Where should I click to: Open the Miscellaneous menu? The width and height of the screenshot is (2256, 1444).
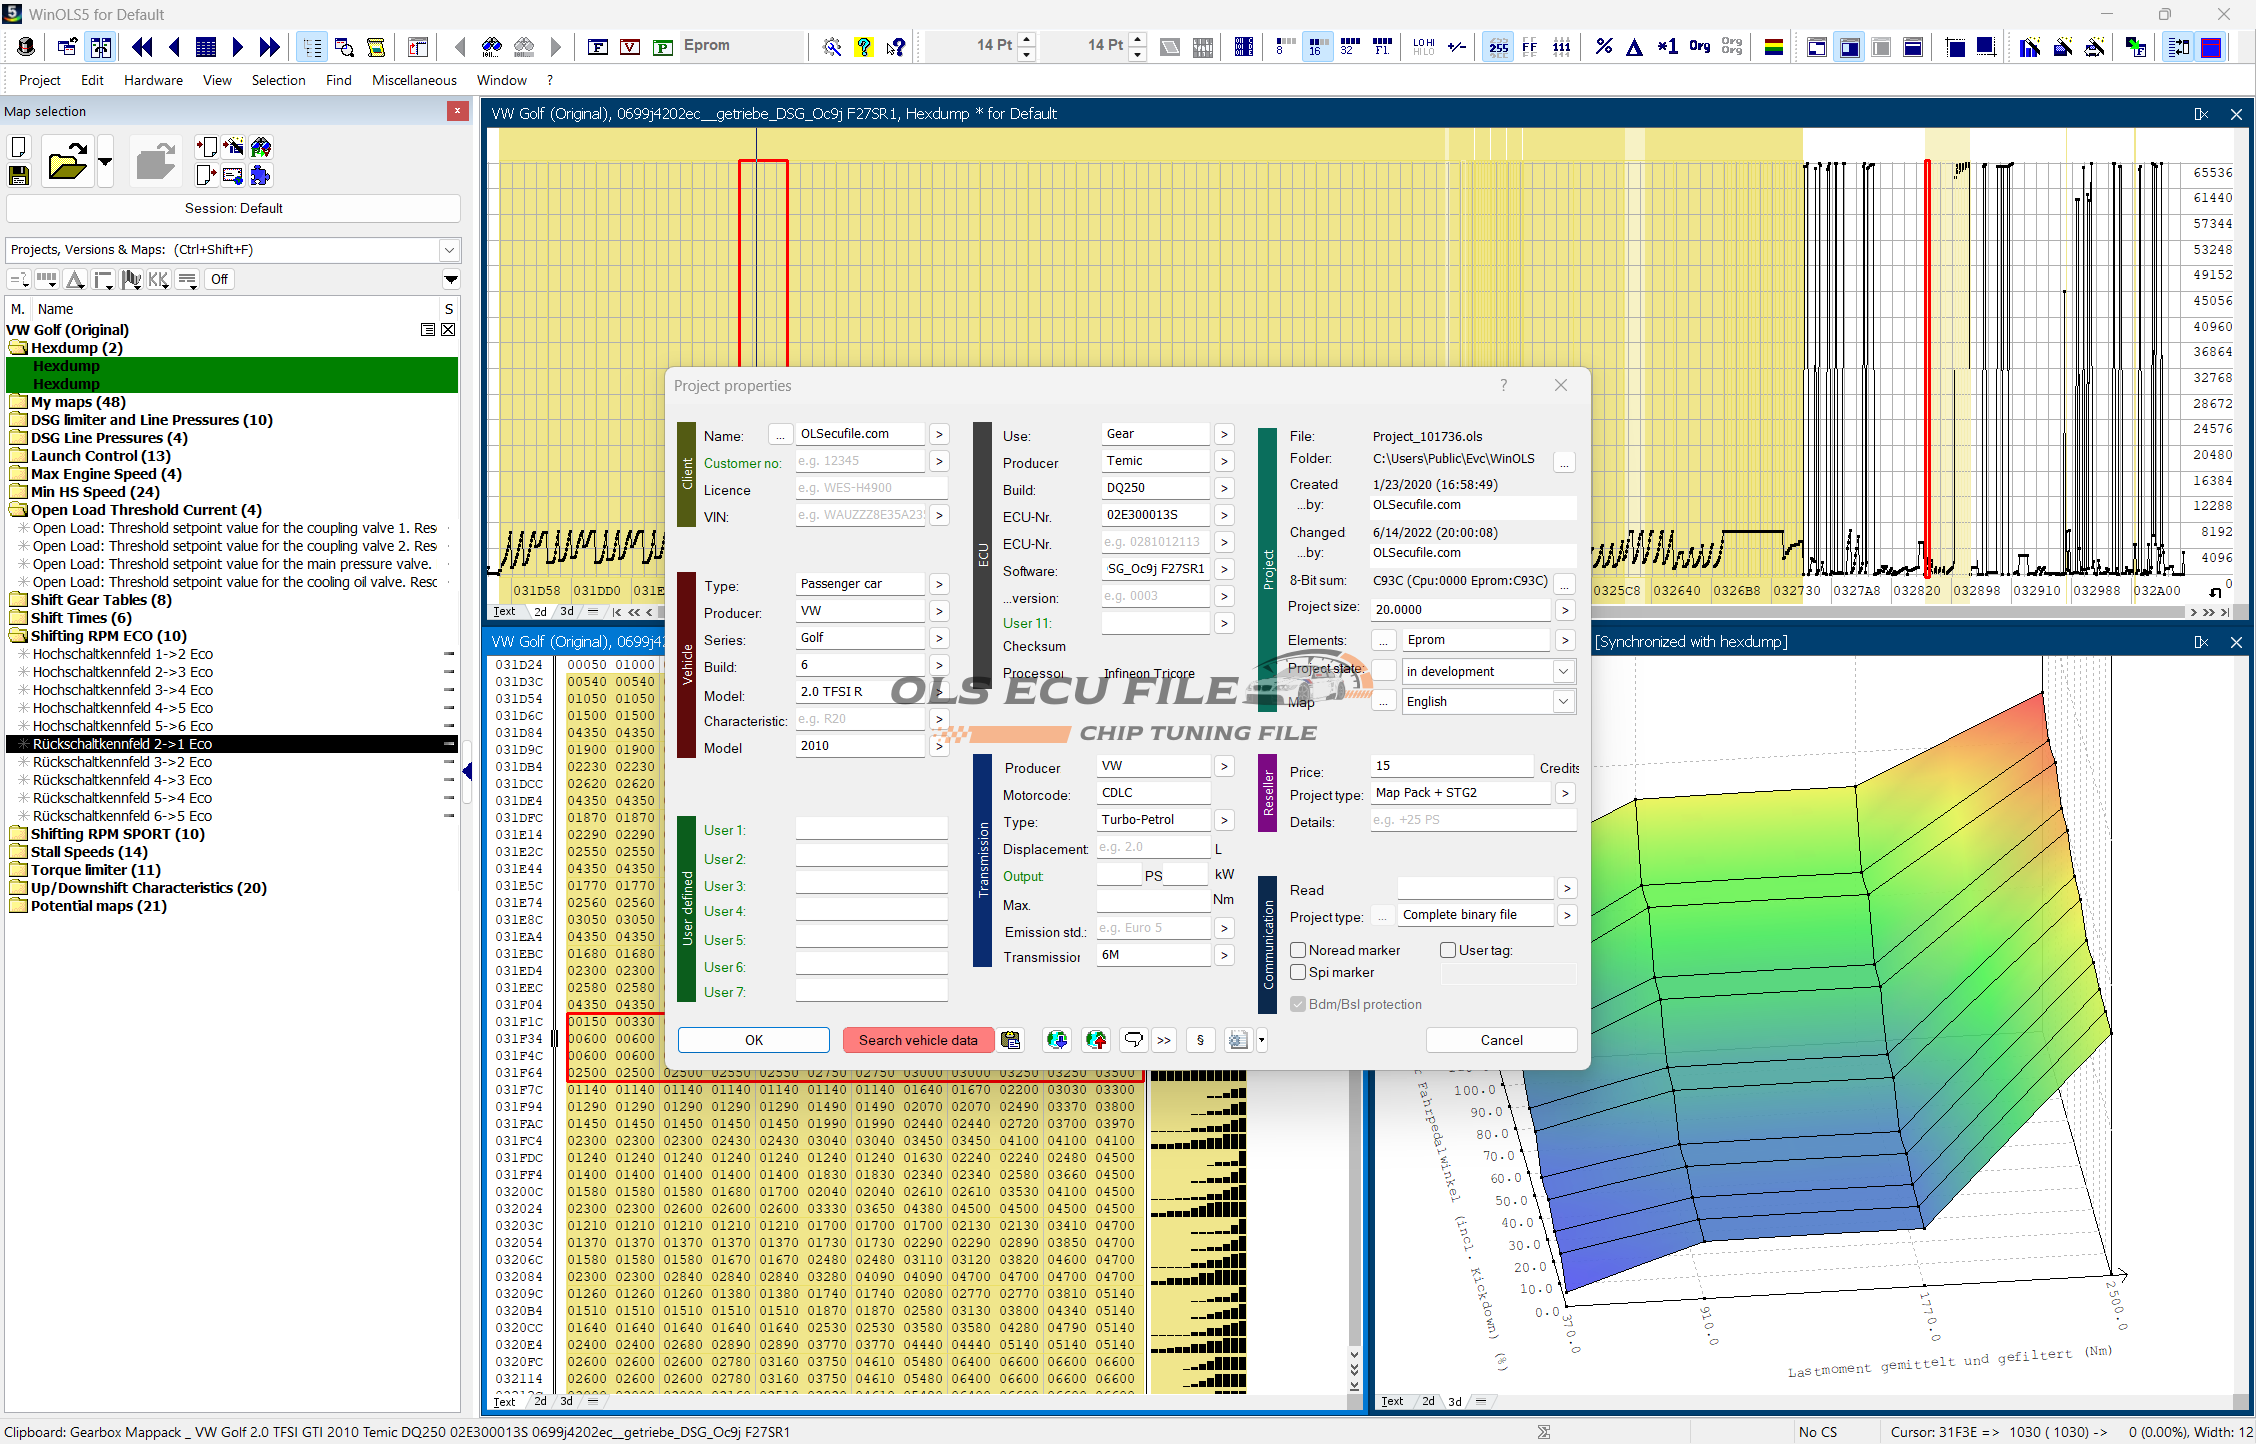tap(414, 80)
